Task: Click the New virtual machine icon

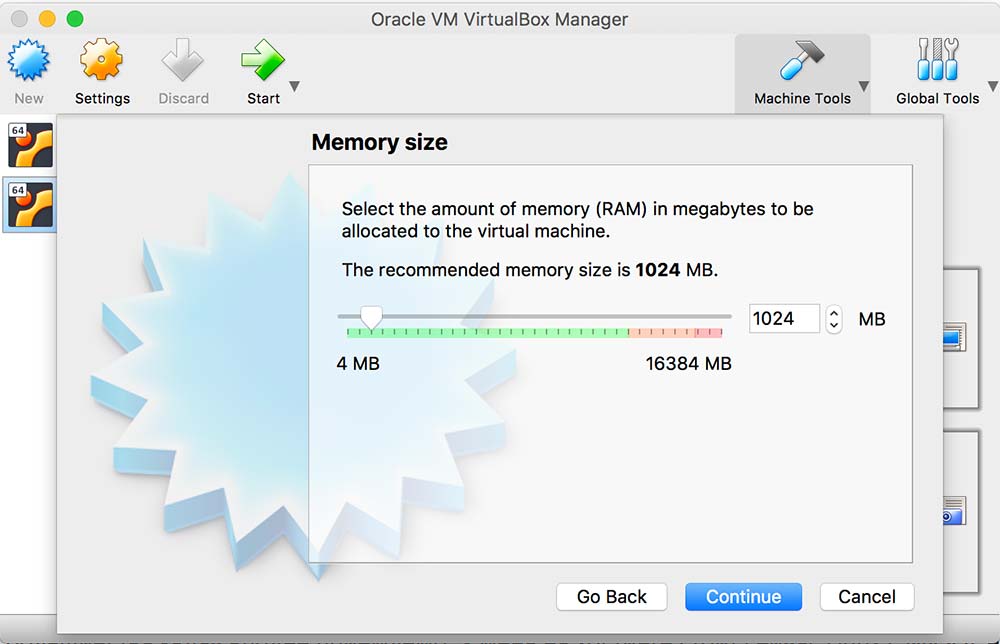Action: tap(28, 62)
